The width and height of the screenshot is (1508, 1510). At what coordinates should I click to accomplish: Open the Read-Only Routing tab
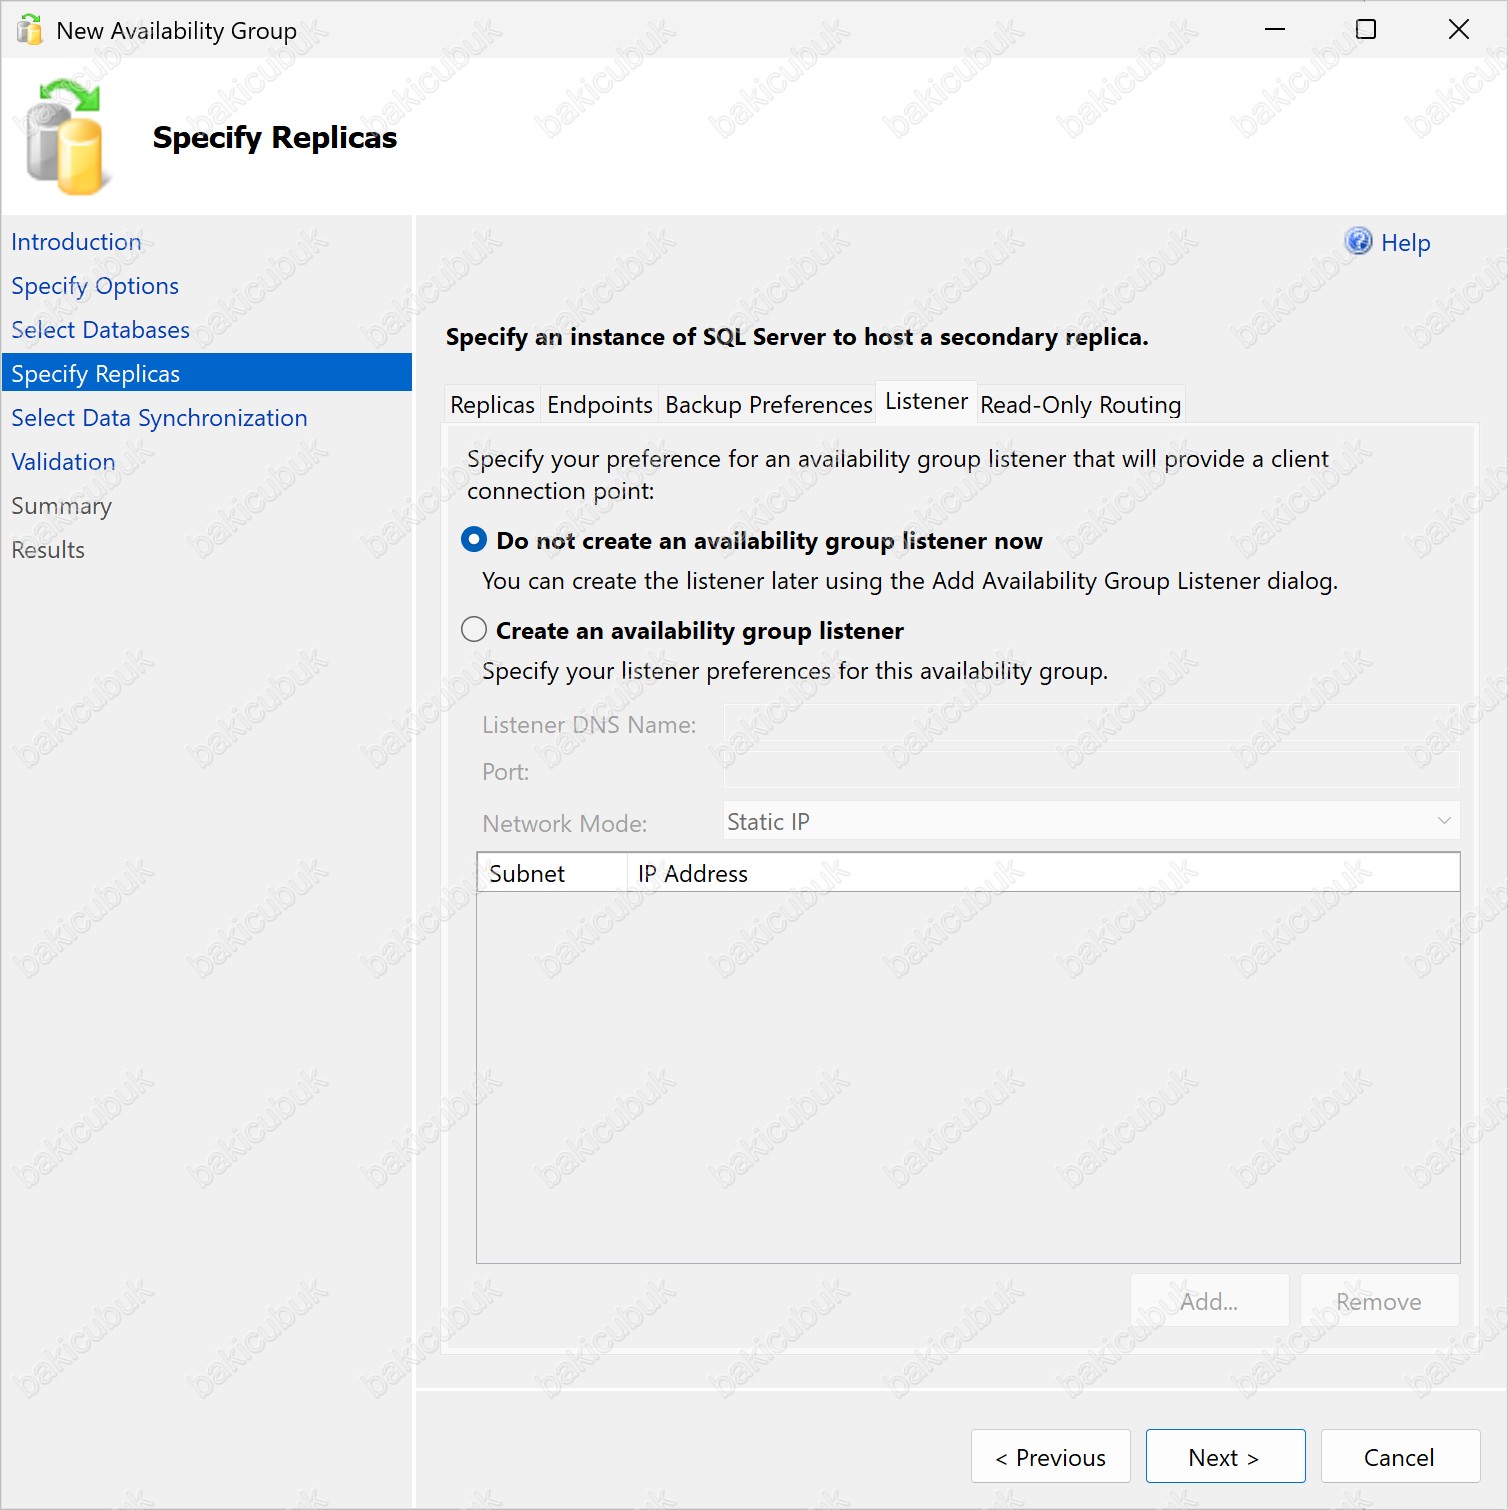pyautogui.click(x=1080, y=405)
